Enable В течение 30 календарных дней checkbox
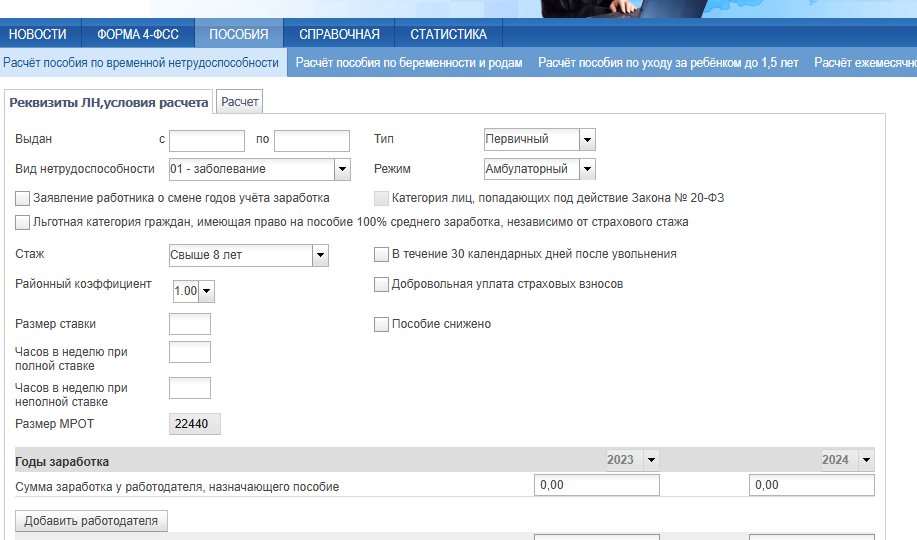The height and width of the screenshot is (540, 917). coord(381,254)
